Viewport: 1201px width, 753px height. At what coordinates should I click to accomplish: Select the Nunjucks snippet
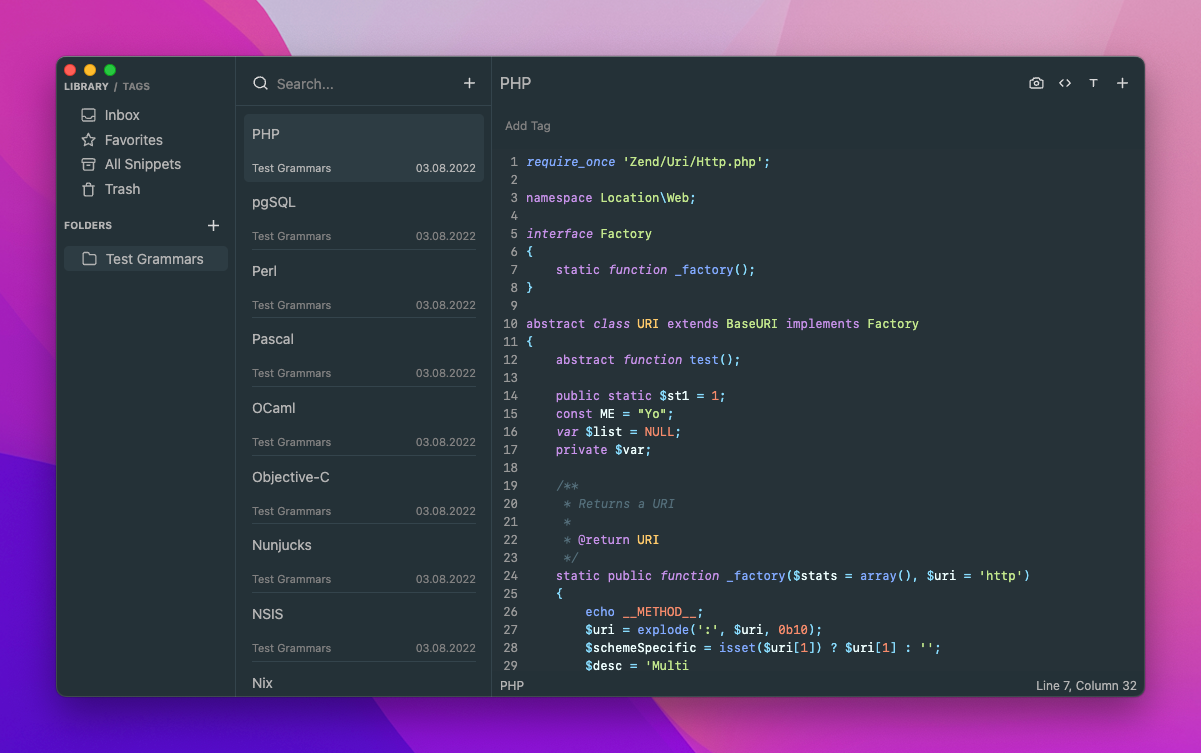[364, 559]
